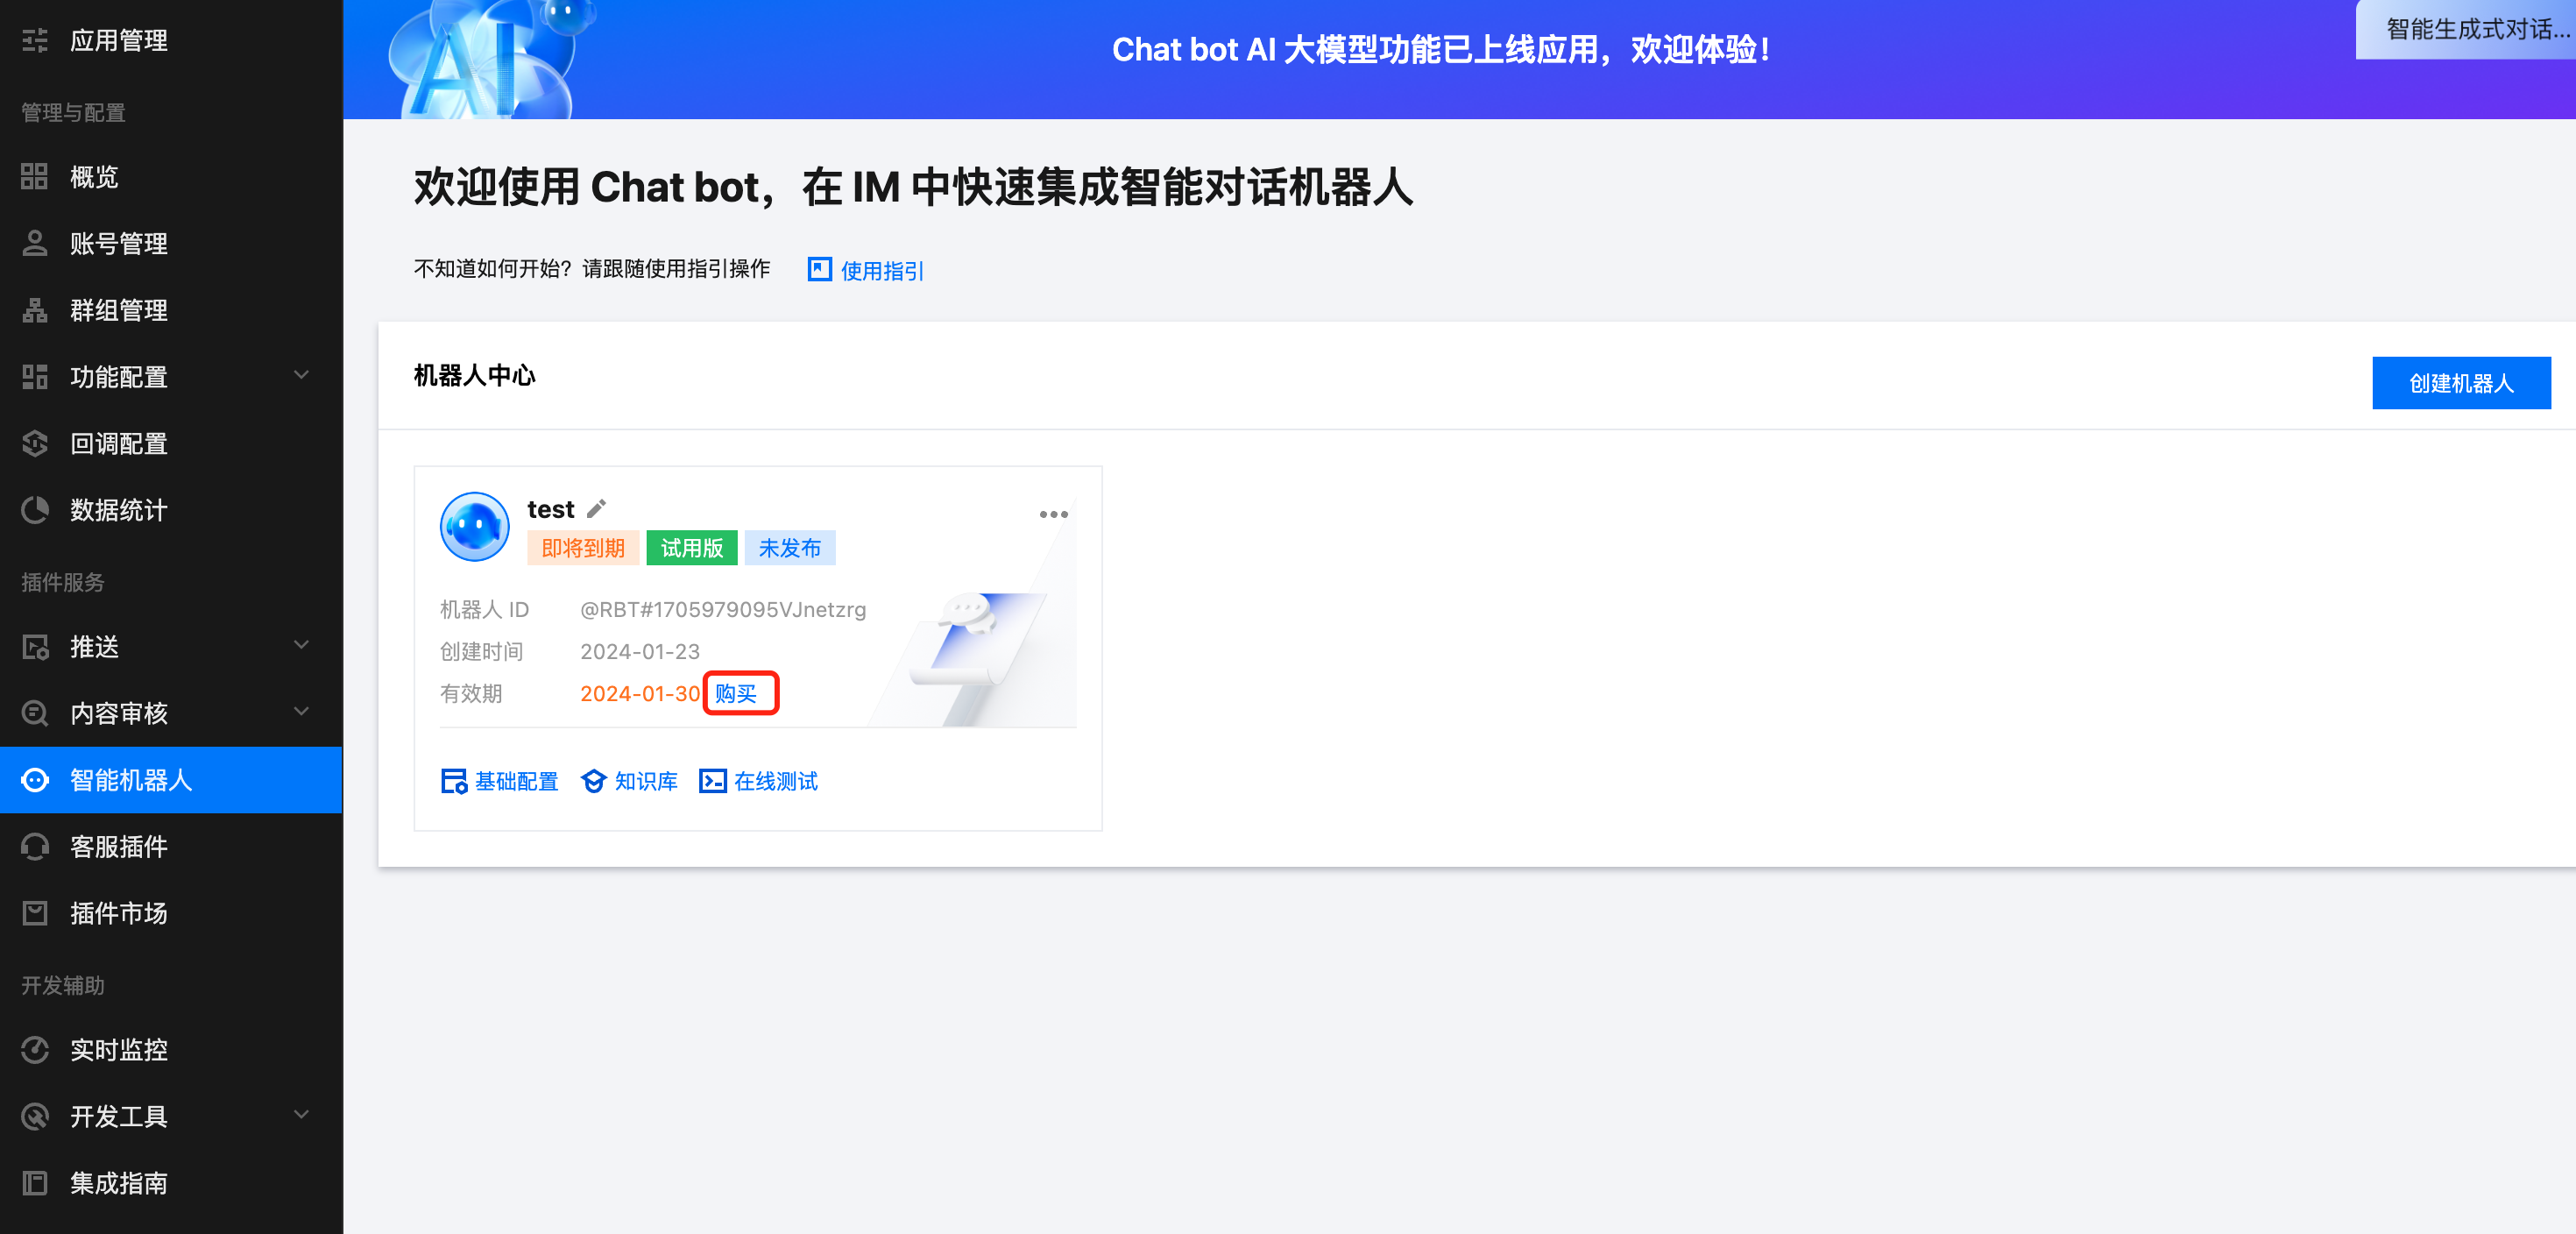This screenshot has width=2576, height=1234.
Task: Expand the 功能配置 submenu chevron
Action: pos(301,375)
